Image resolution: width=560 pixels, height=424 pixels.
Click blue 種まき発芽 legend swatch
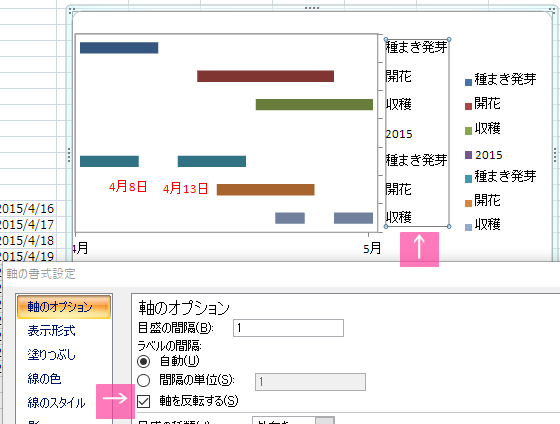click(469, 83)
